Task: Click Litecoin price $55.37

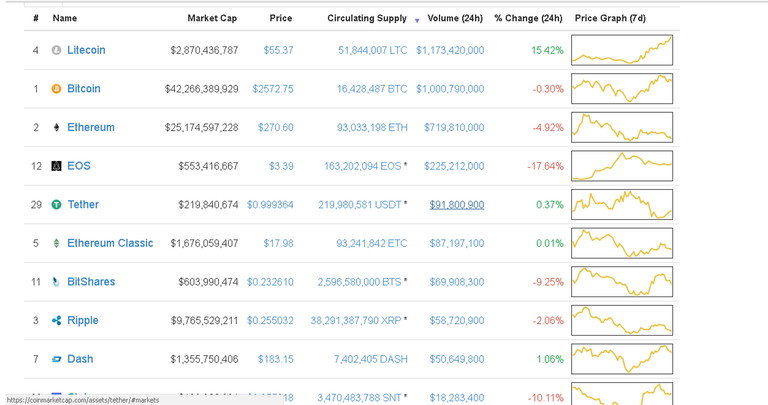Action: point(278,50)
